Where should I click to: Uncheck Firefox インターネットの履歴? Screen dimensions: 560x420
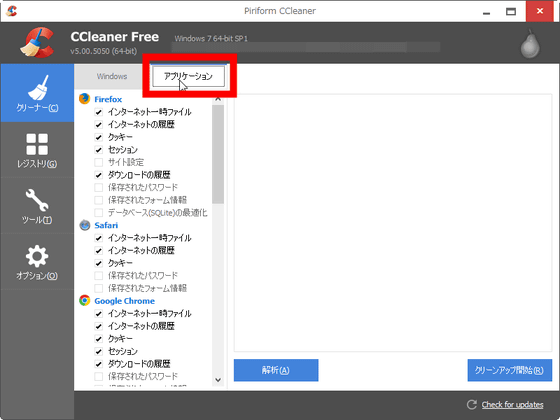99,125
